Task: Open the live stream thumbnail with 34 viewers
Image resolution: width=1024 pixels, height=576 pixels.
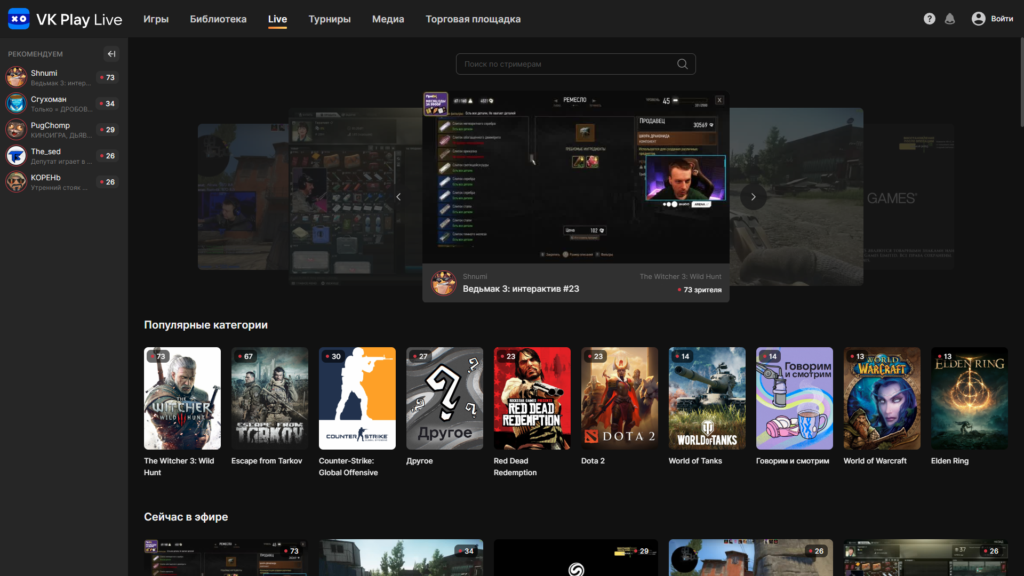Action: coord(401,558)
